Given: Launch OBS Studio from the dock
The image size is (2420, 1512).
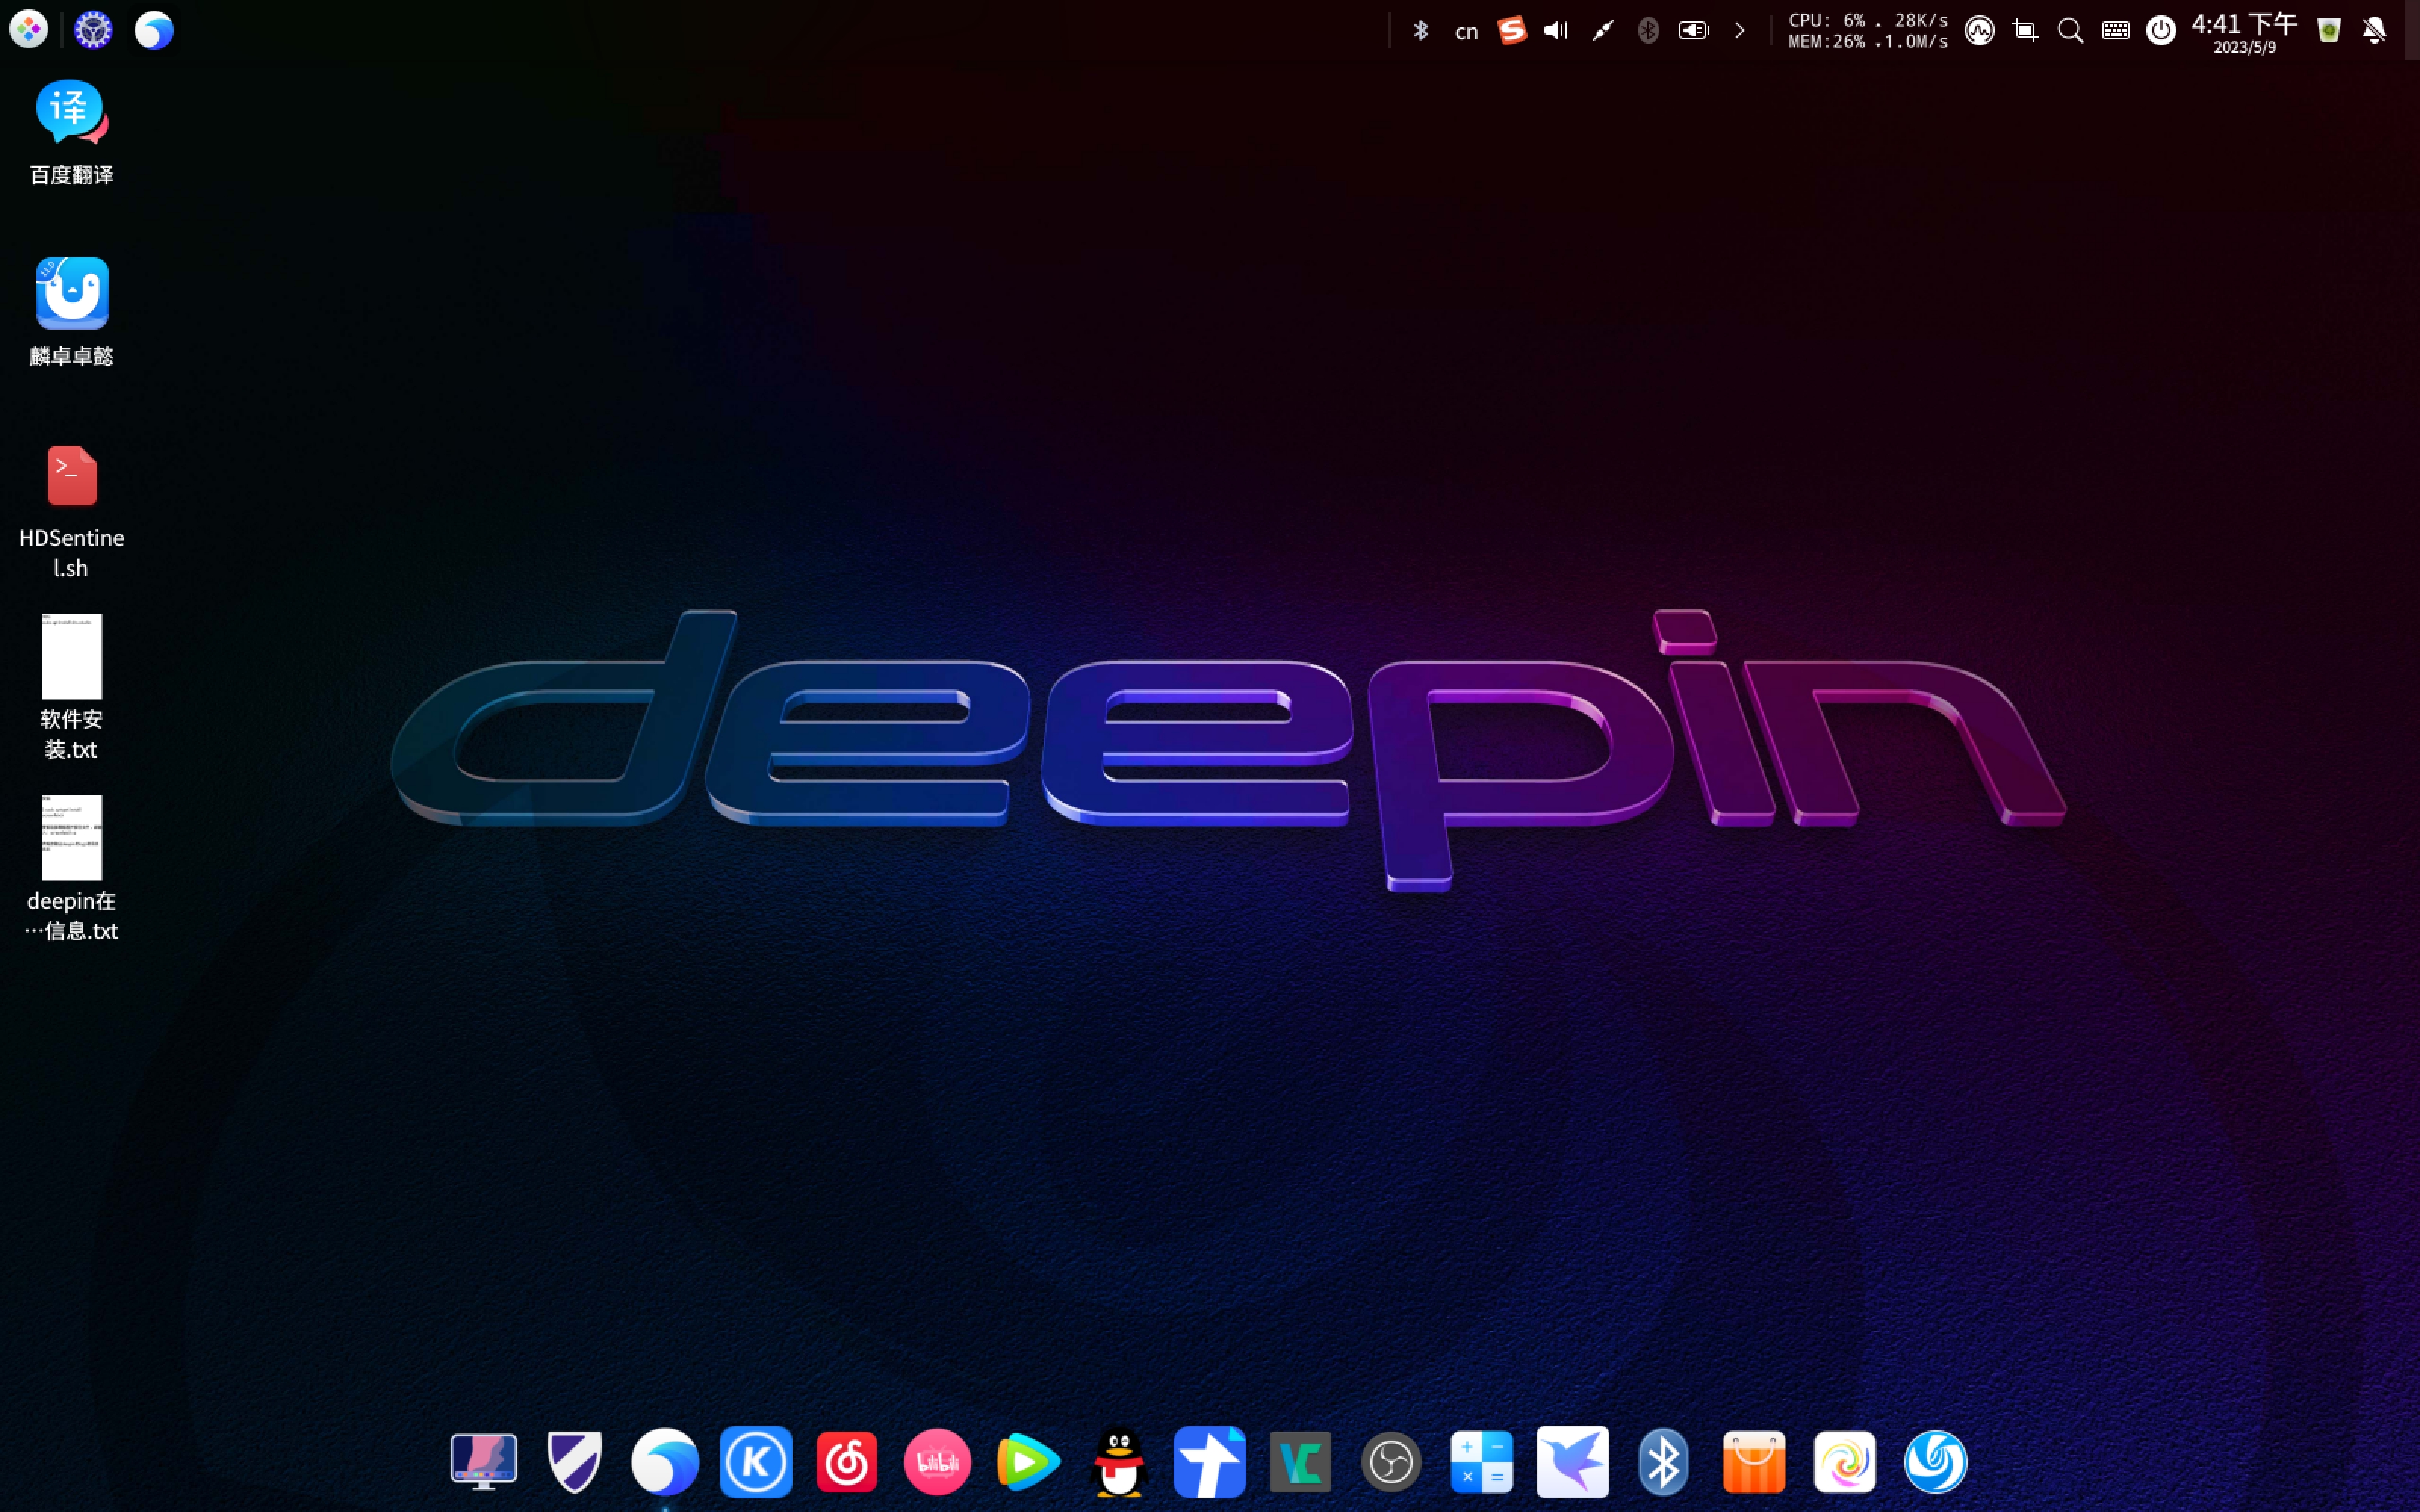Looking at the screenshot, I should pyautogui.click(x=1391, y=1461).
